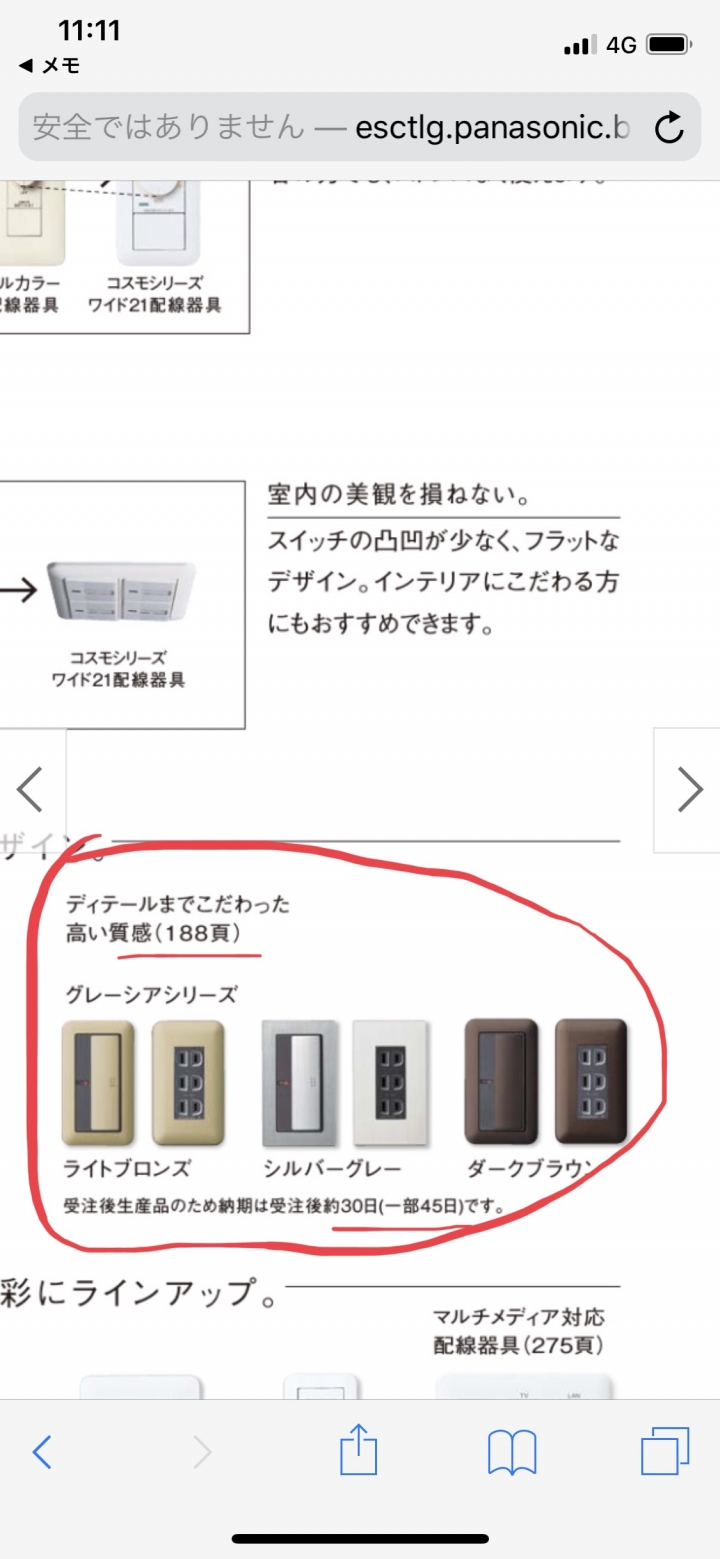
Task: Open the bookmarks book icon
Action: tap(513, 1452)
